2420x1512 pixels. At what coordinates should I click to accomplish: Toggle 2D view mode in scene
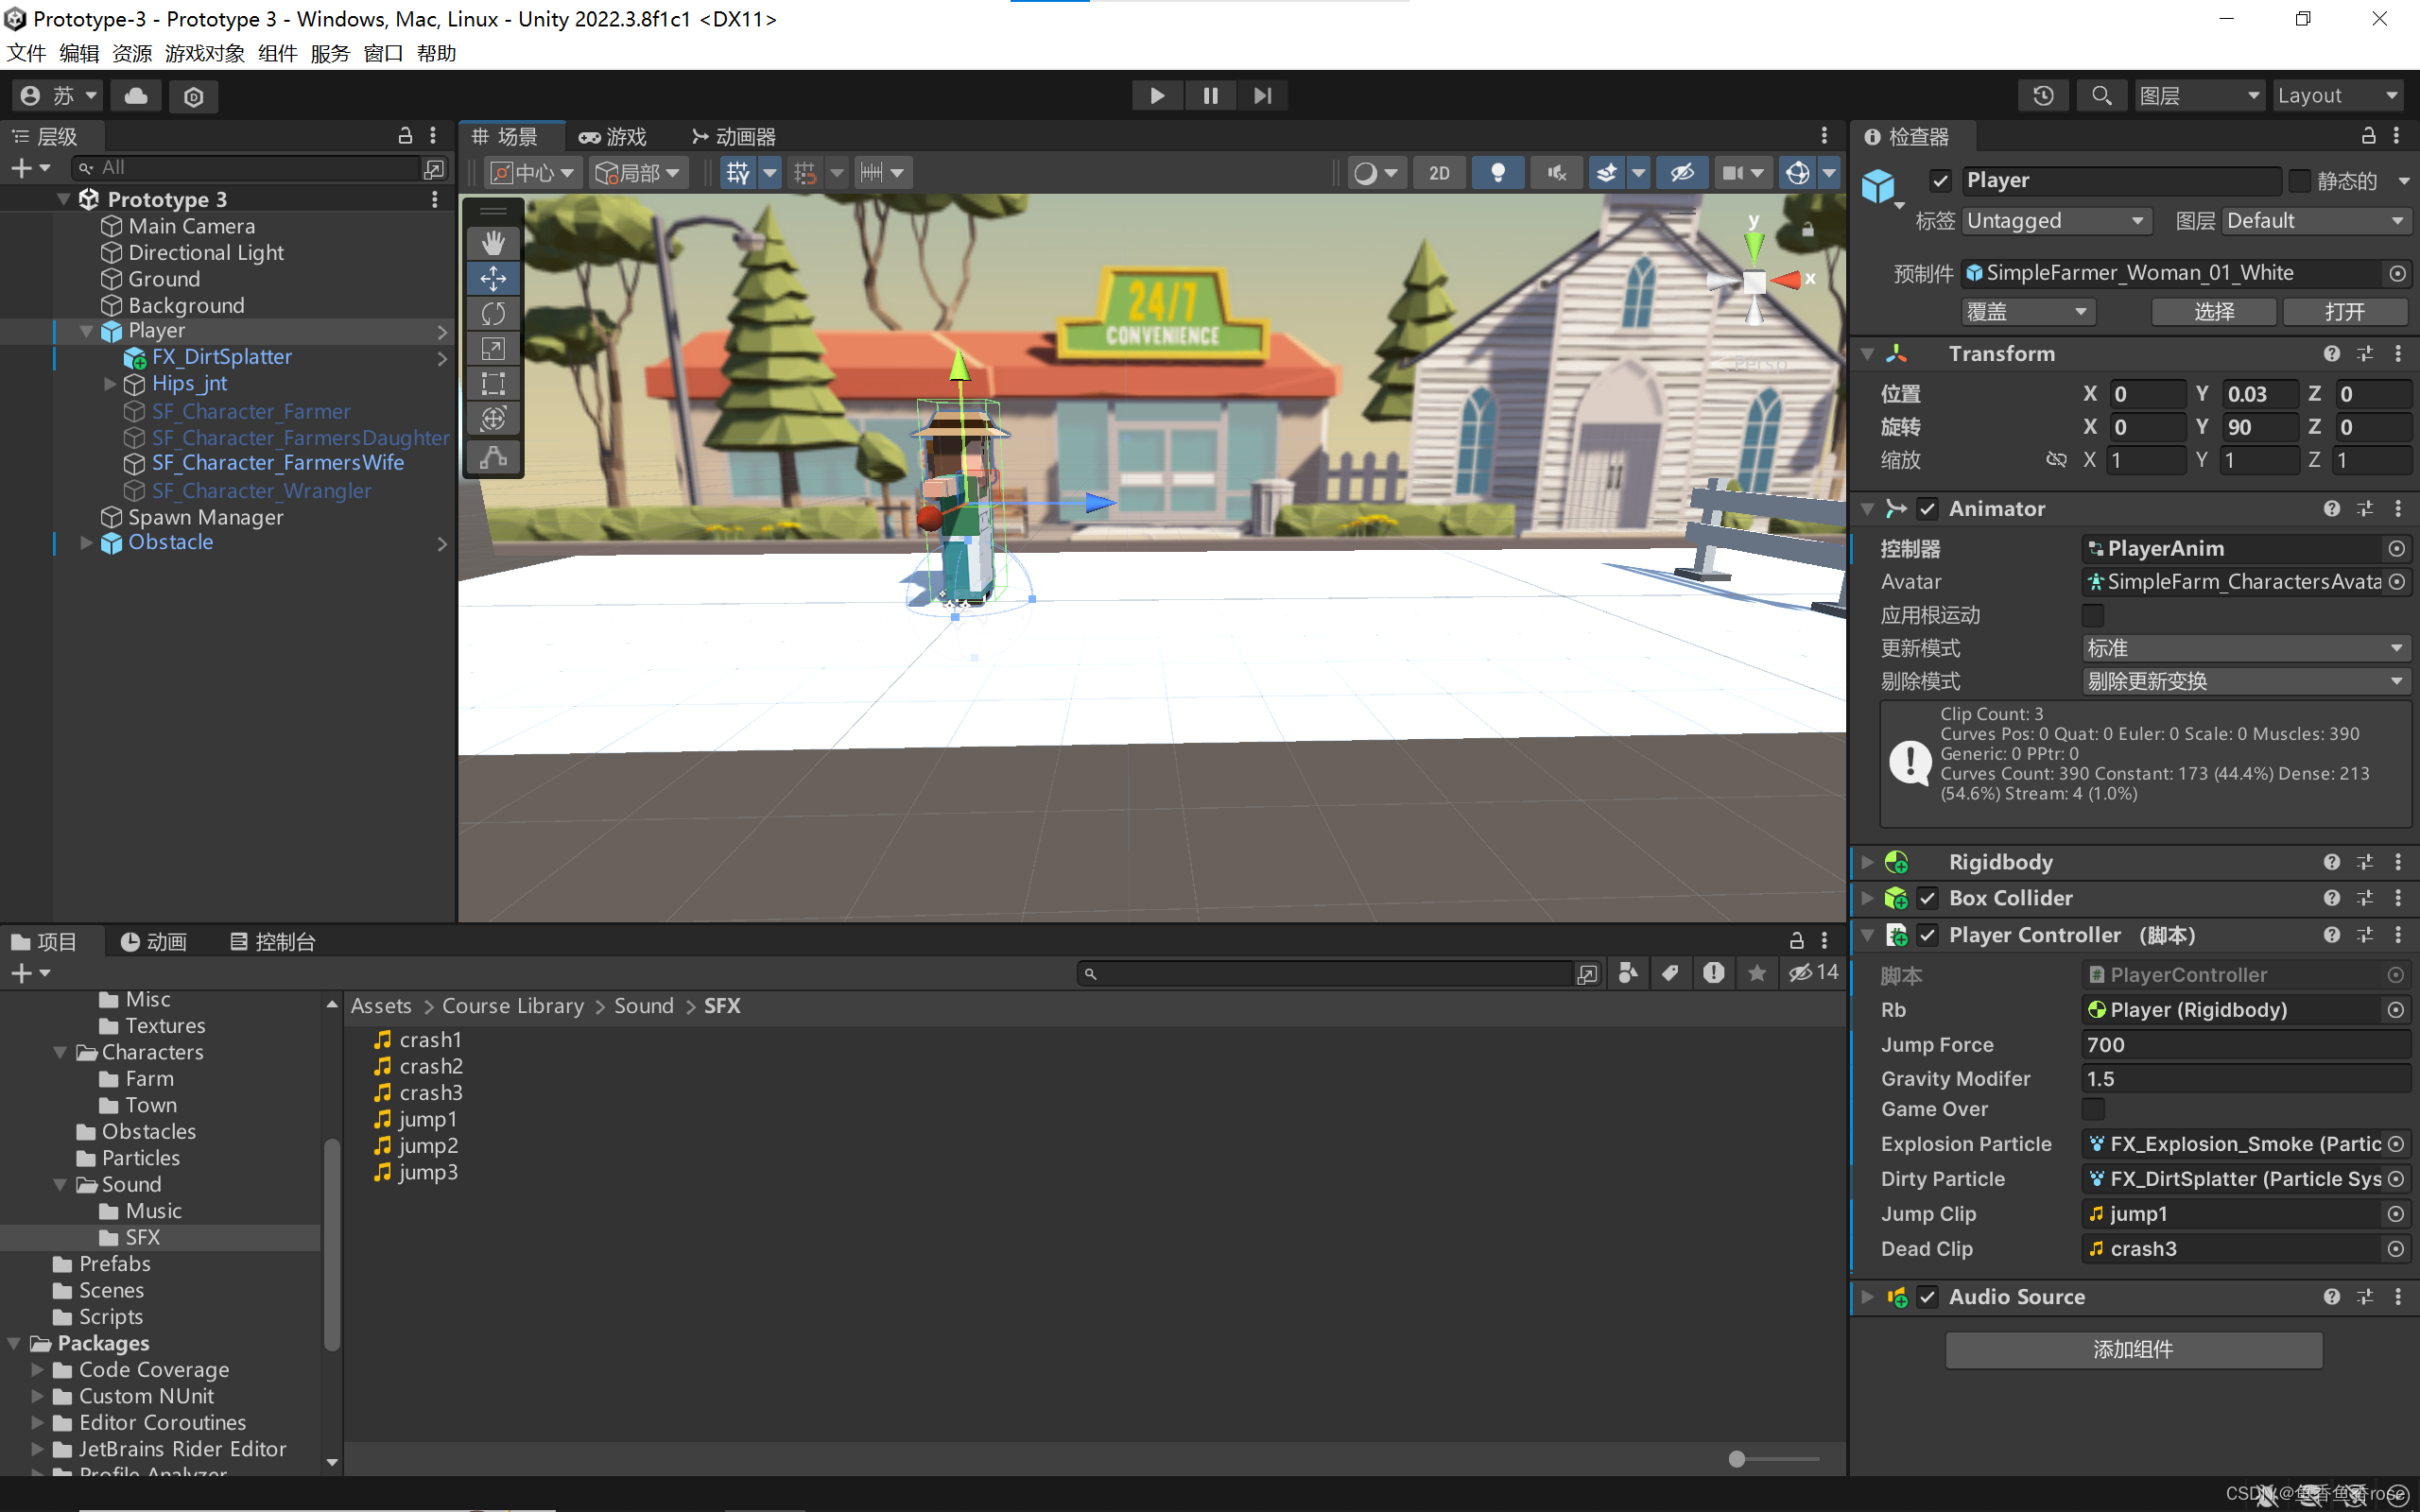pos(1439,173)
